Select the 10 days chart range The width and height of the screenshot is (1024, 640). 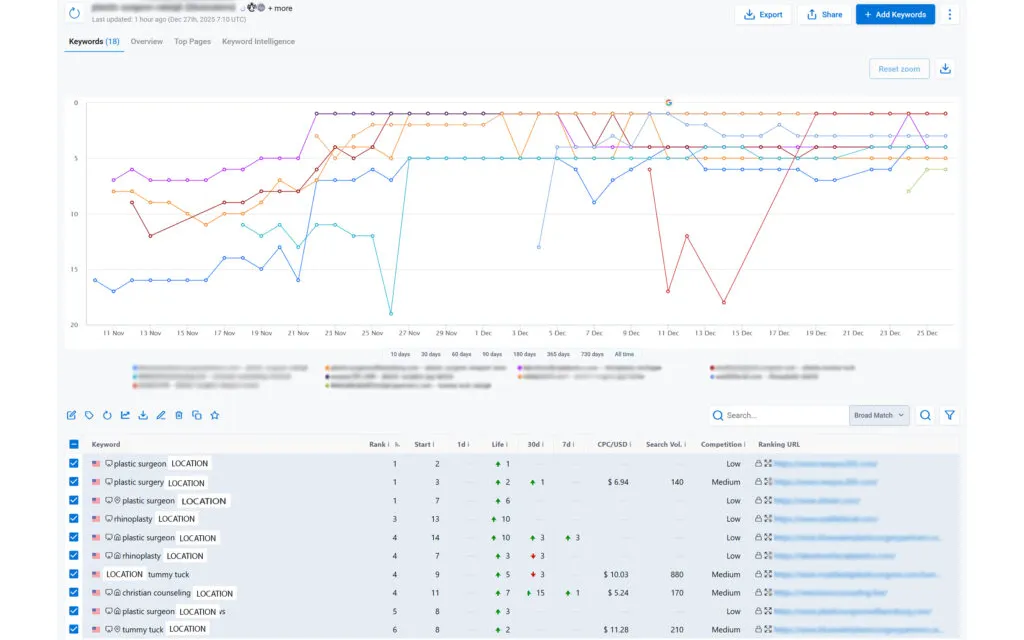pyautogui.click(x=400, y=354)
